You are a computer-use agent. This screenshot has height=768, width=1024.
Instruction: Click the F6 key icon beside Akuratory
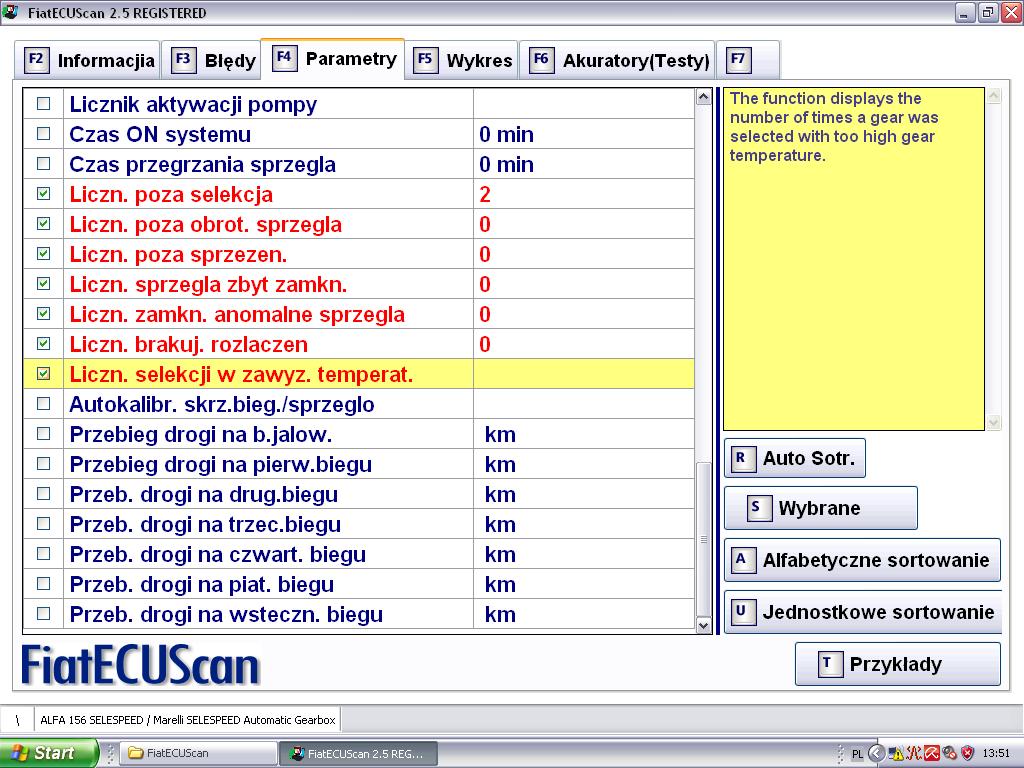tap(541, 60)
